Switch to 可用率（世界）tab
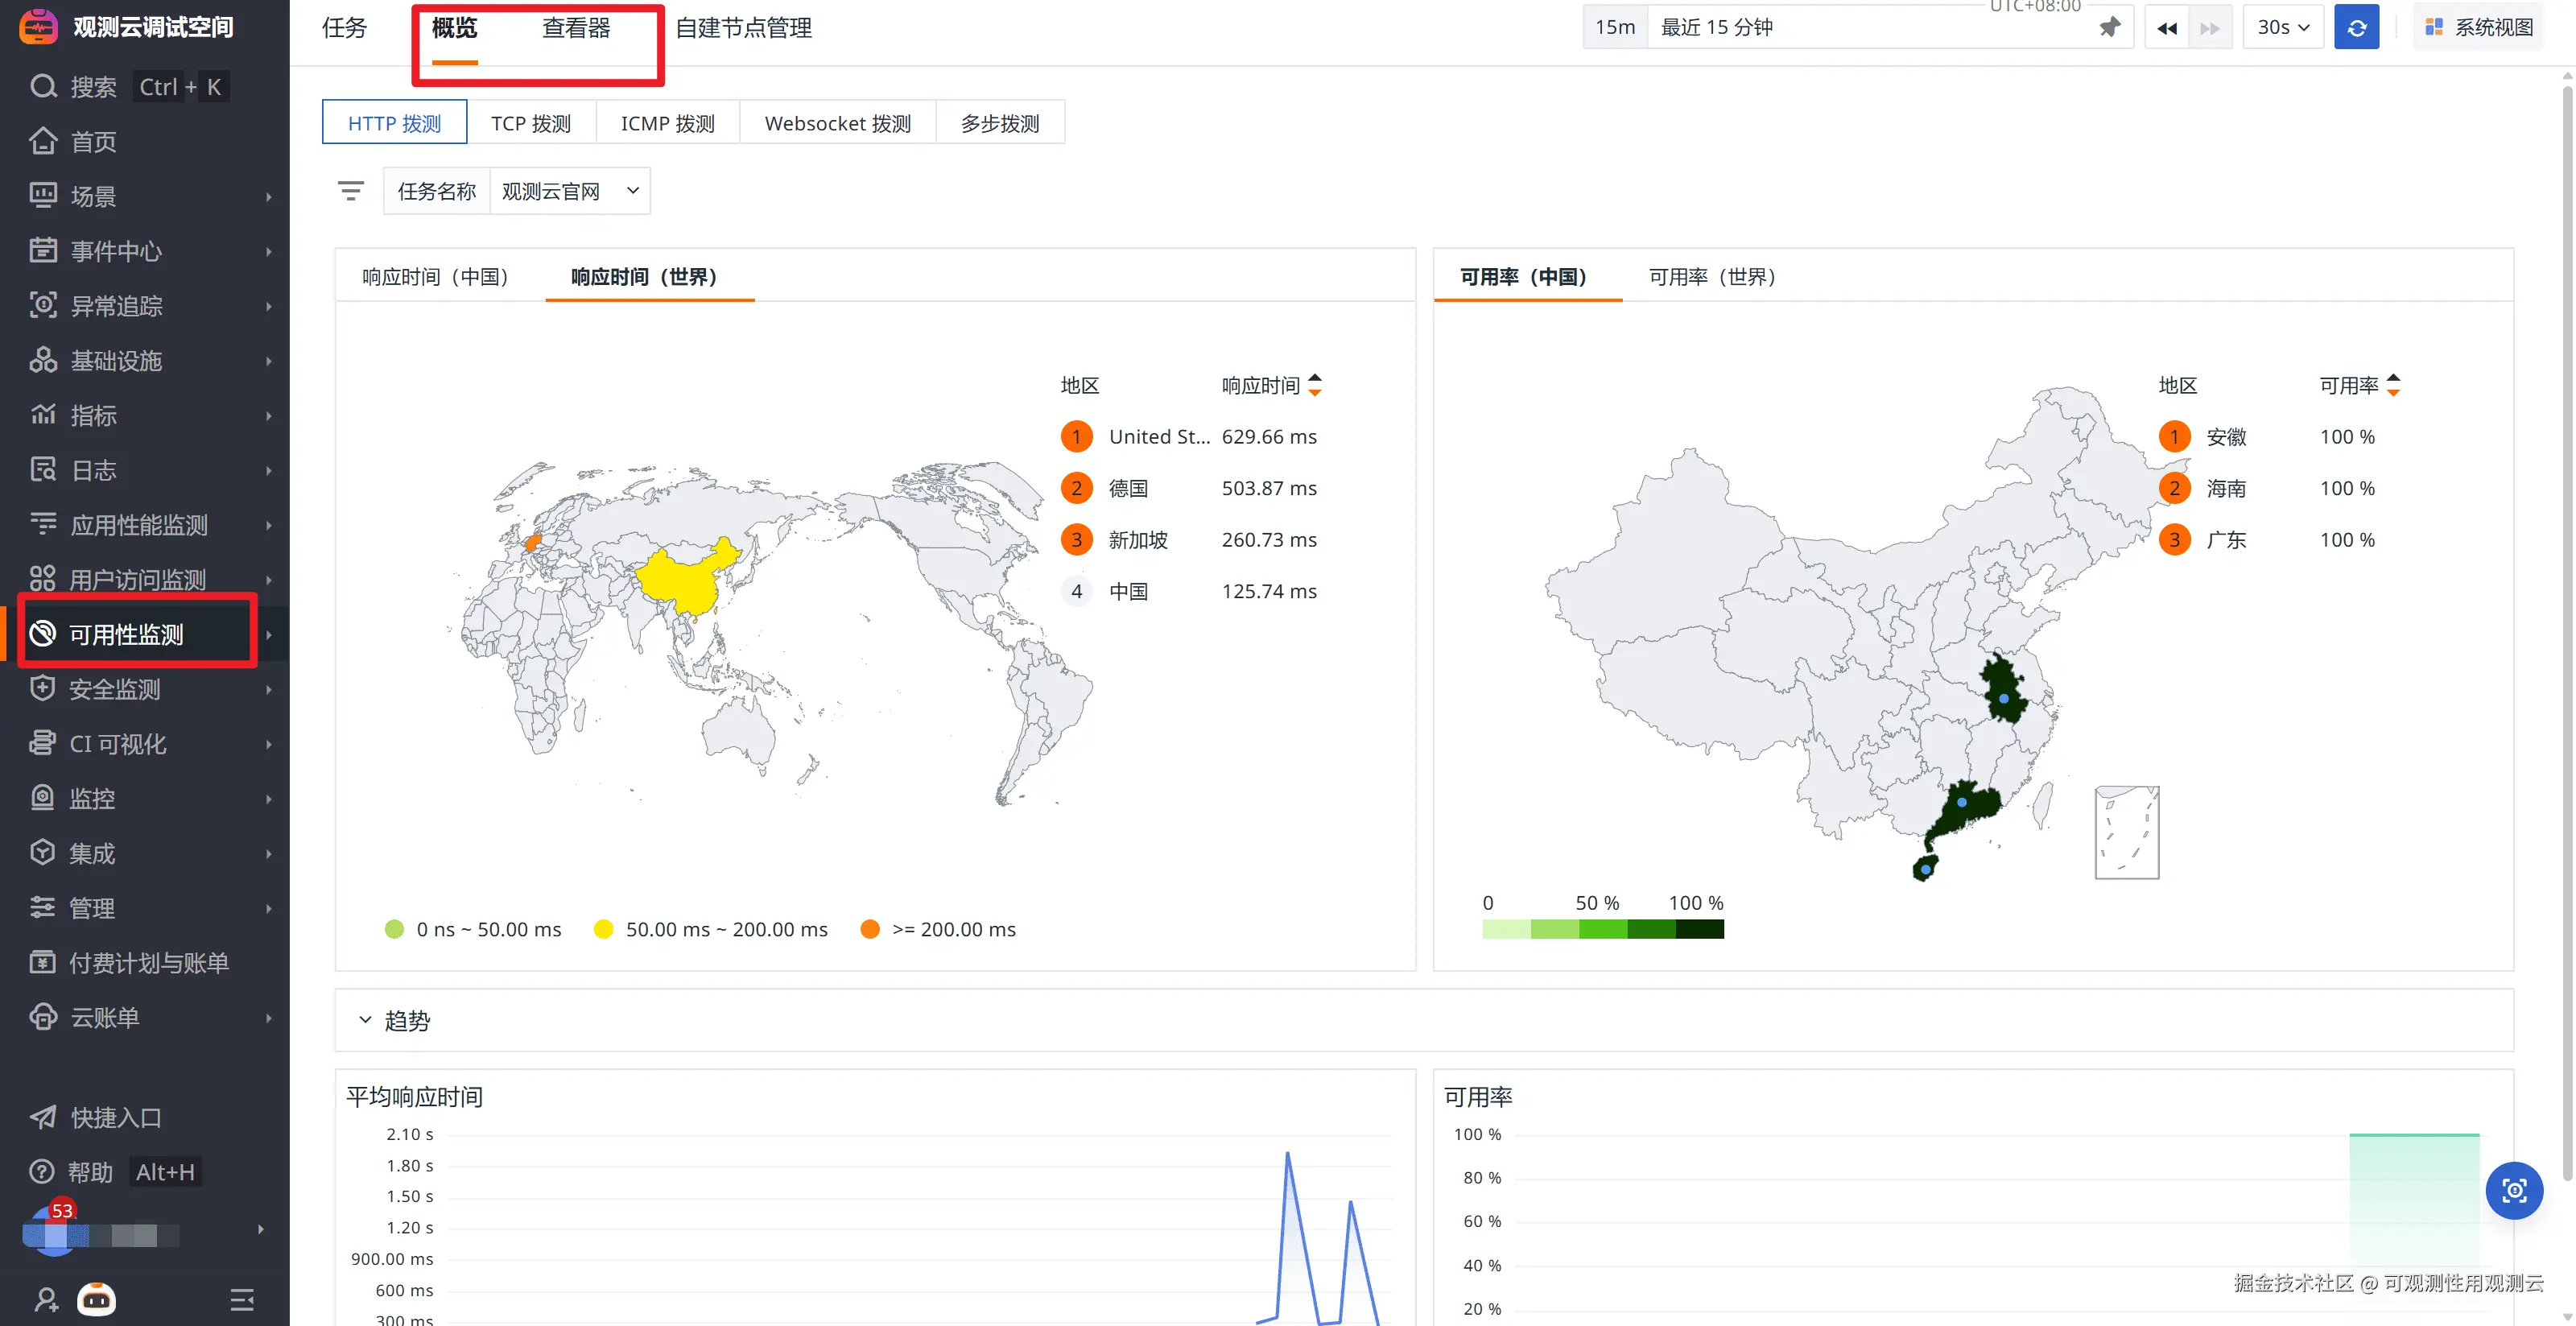 click(1711, 277)
